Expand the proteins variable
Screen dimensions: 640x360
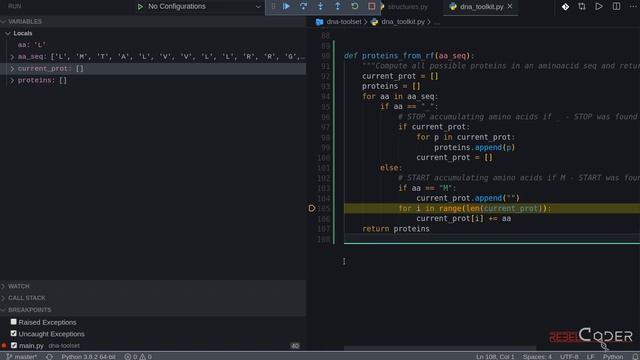click(x=12, y=80)
